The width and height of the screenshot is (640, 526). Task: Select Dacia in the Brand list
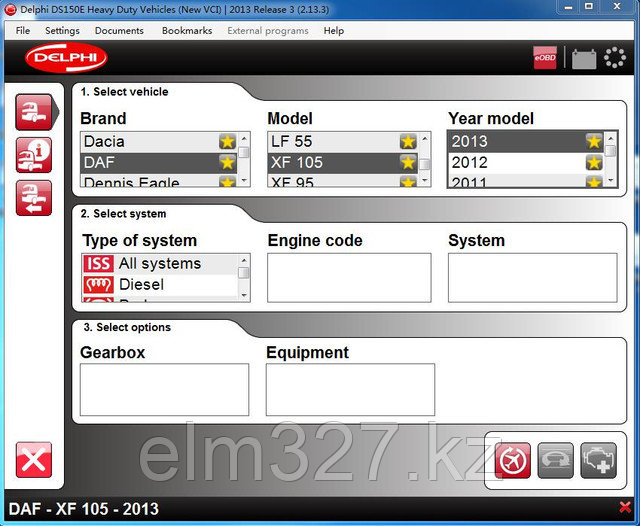tap(159, 142)
